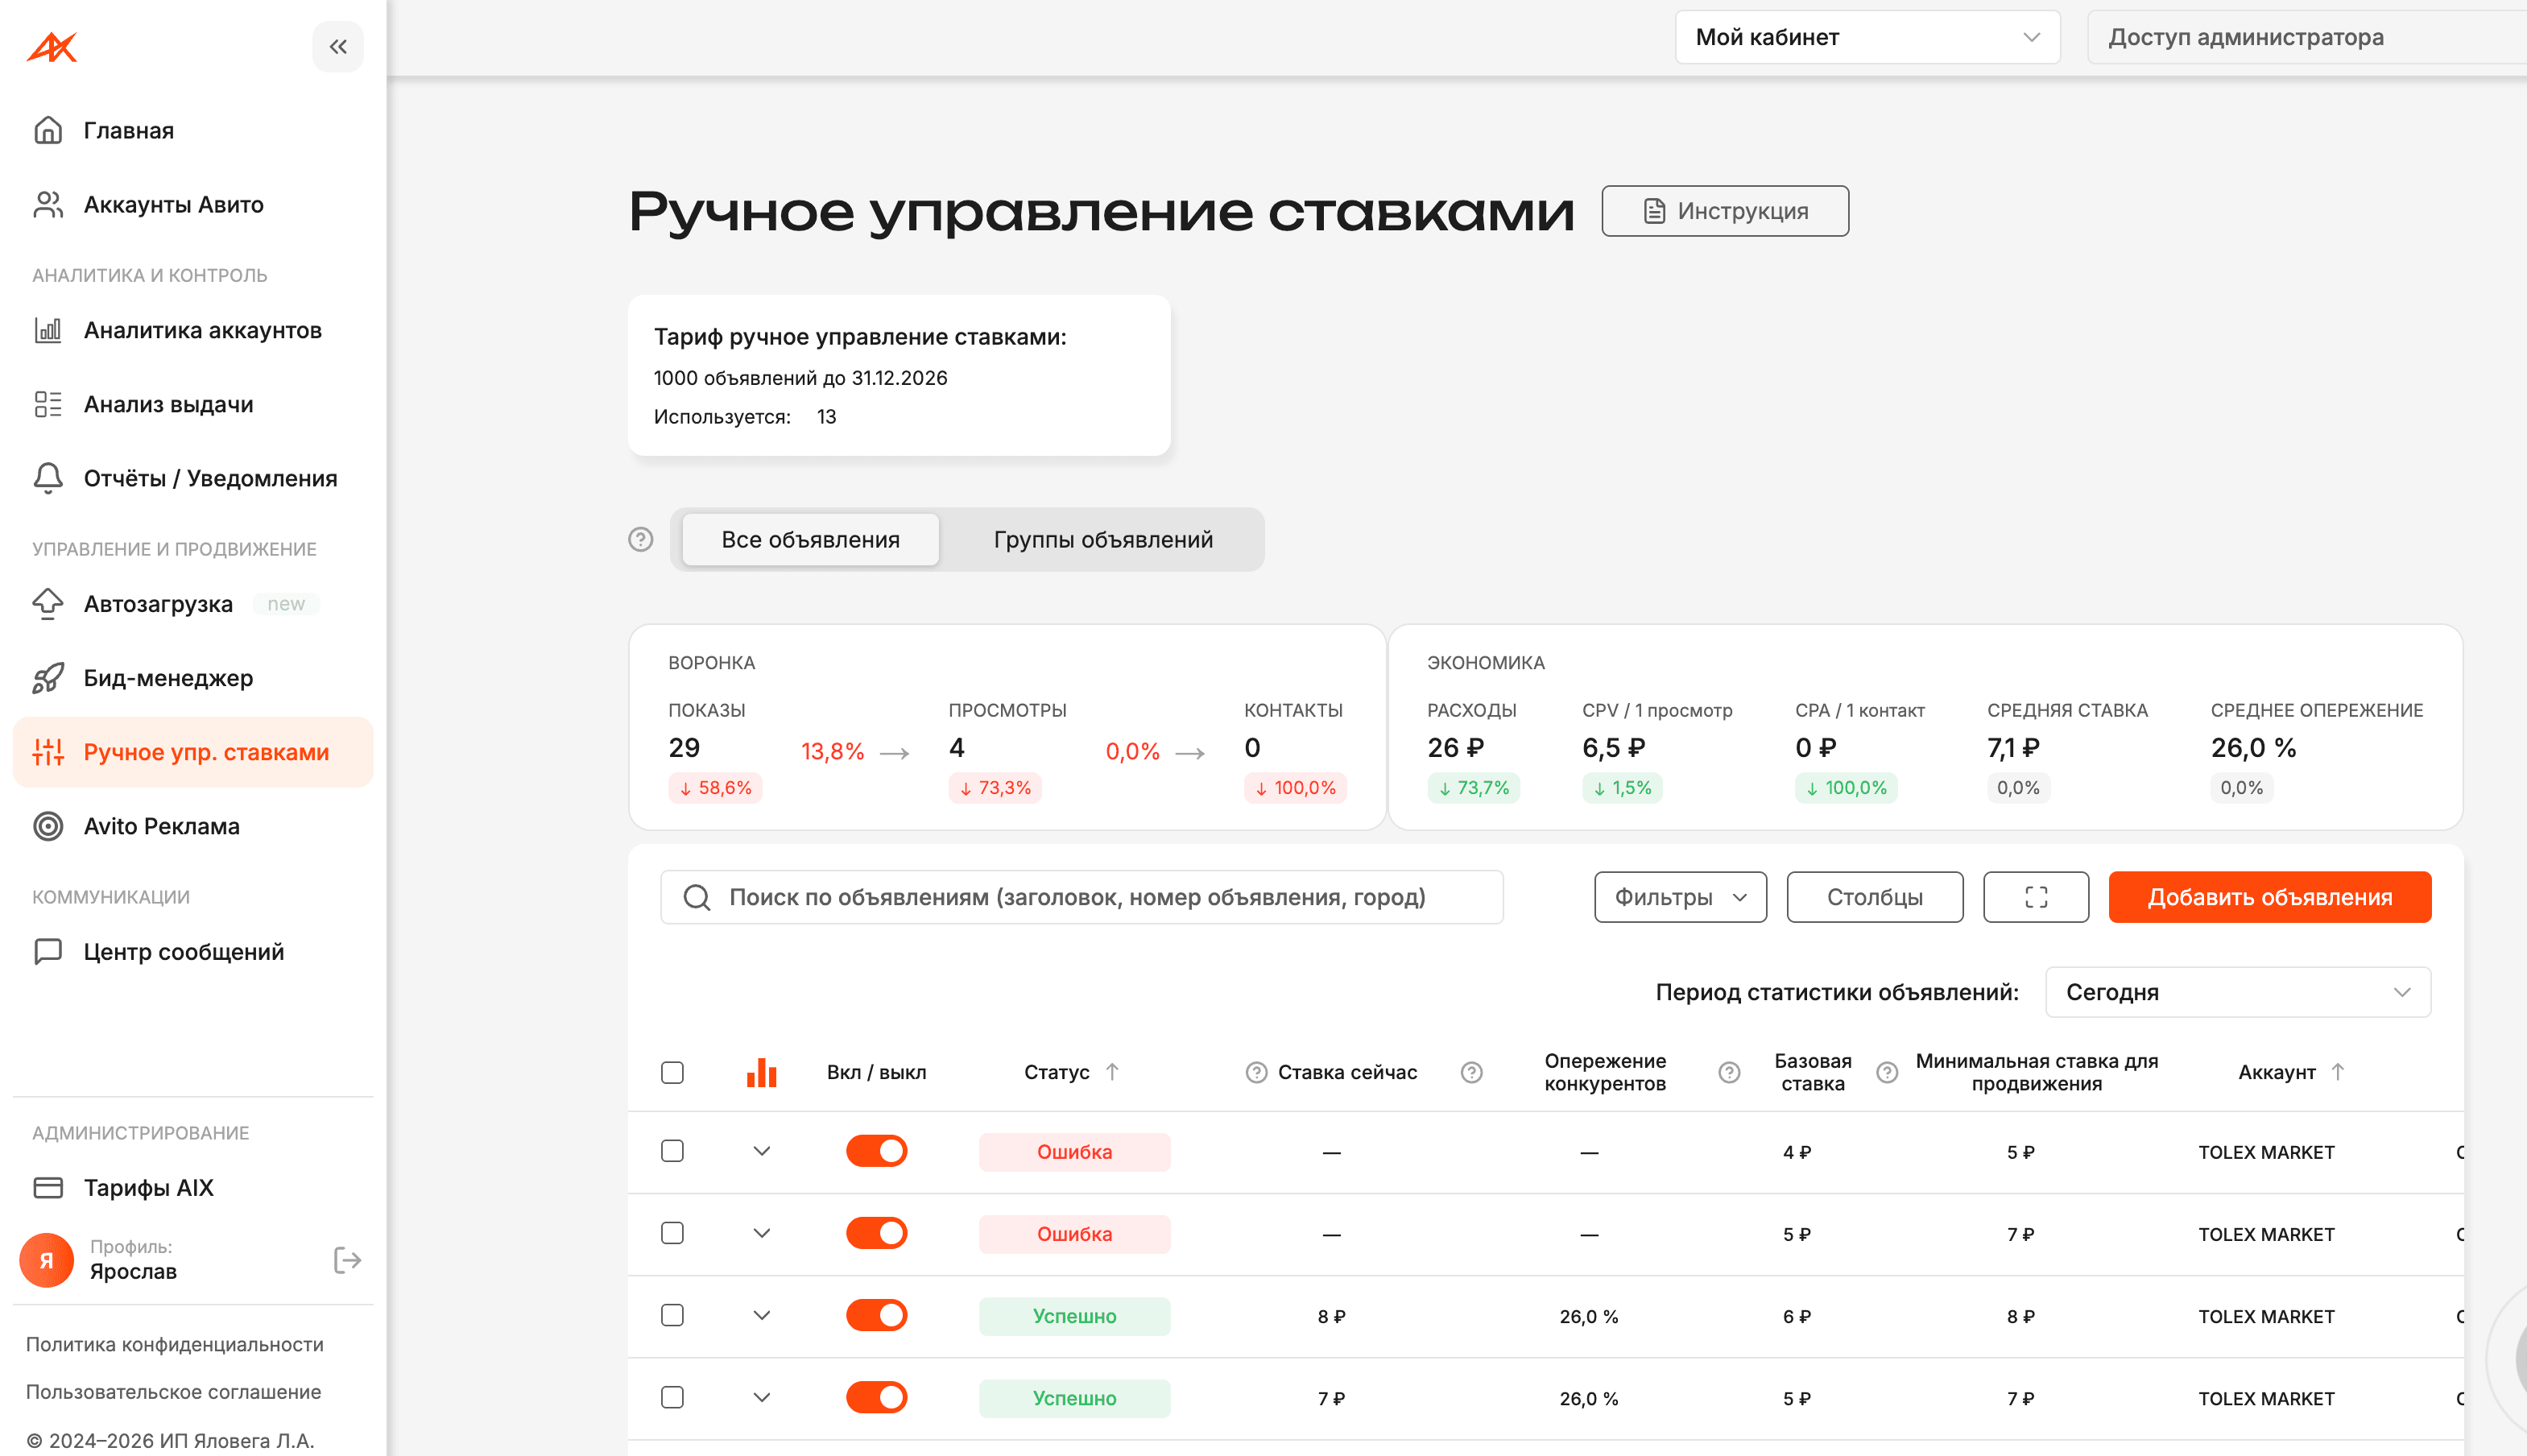Open the Avito Реклама menu item
The image size is (2527, 1456).
(193, 826)
